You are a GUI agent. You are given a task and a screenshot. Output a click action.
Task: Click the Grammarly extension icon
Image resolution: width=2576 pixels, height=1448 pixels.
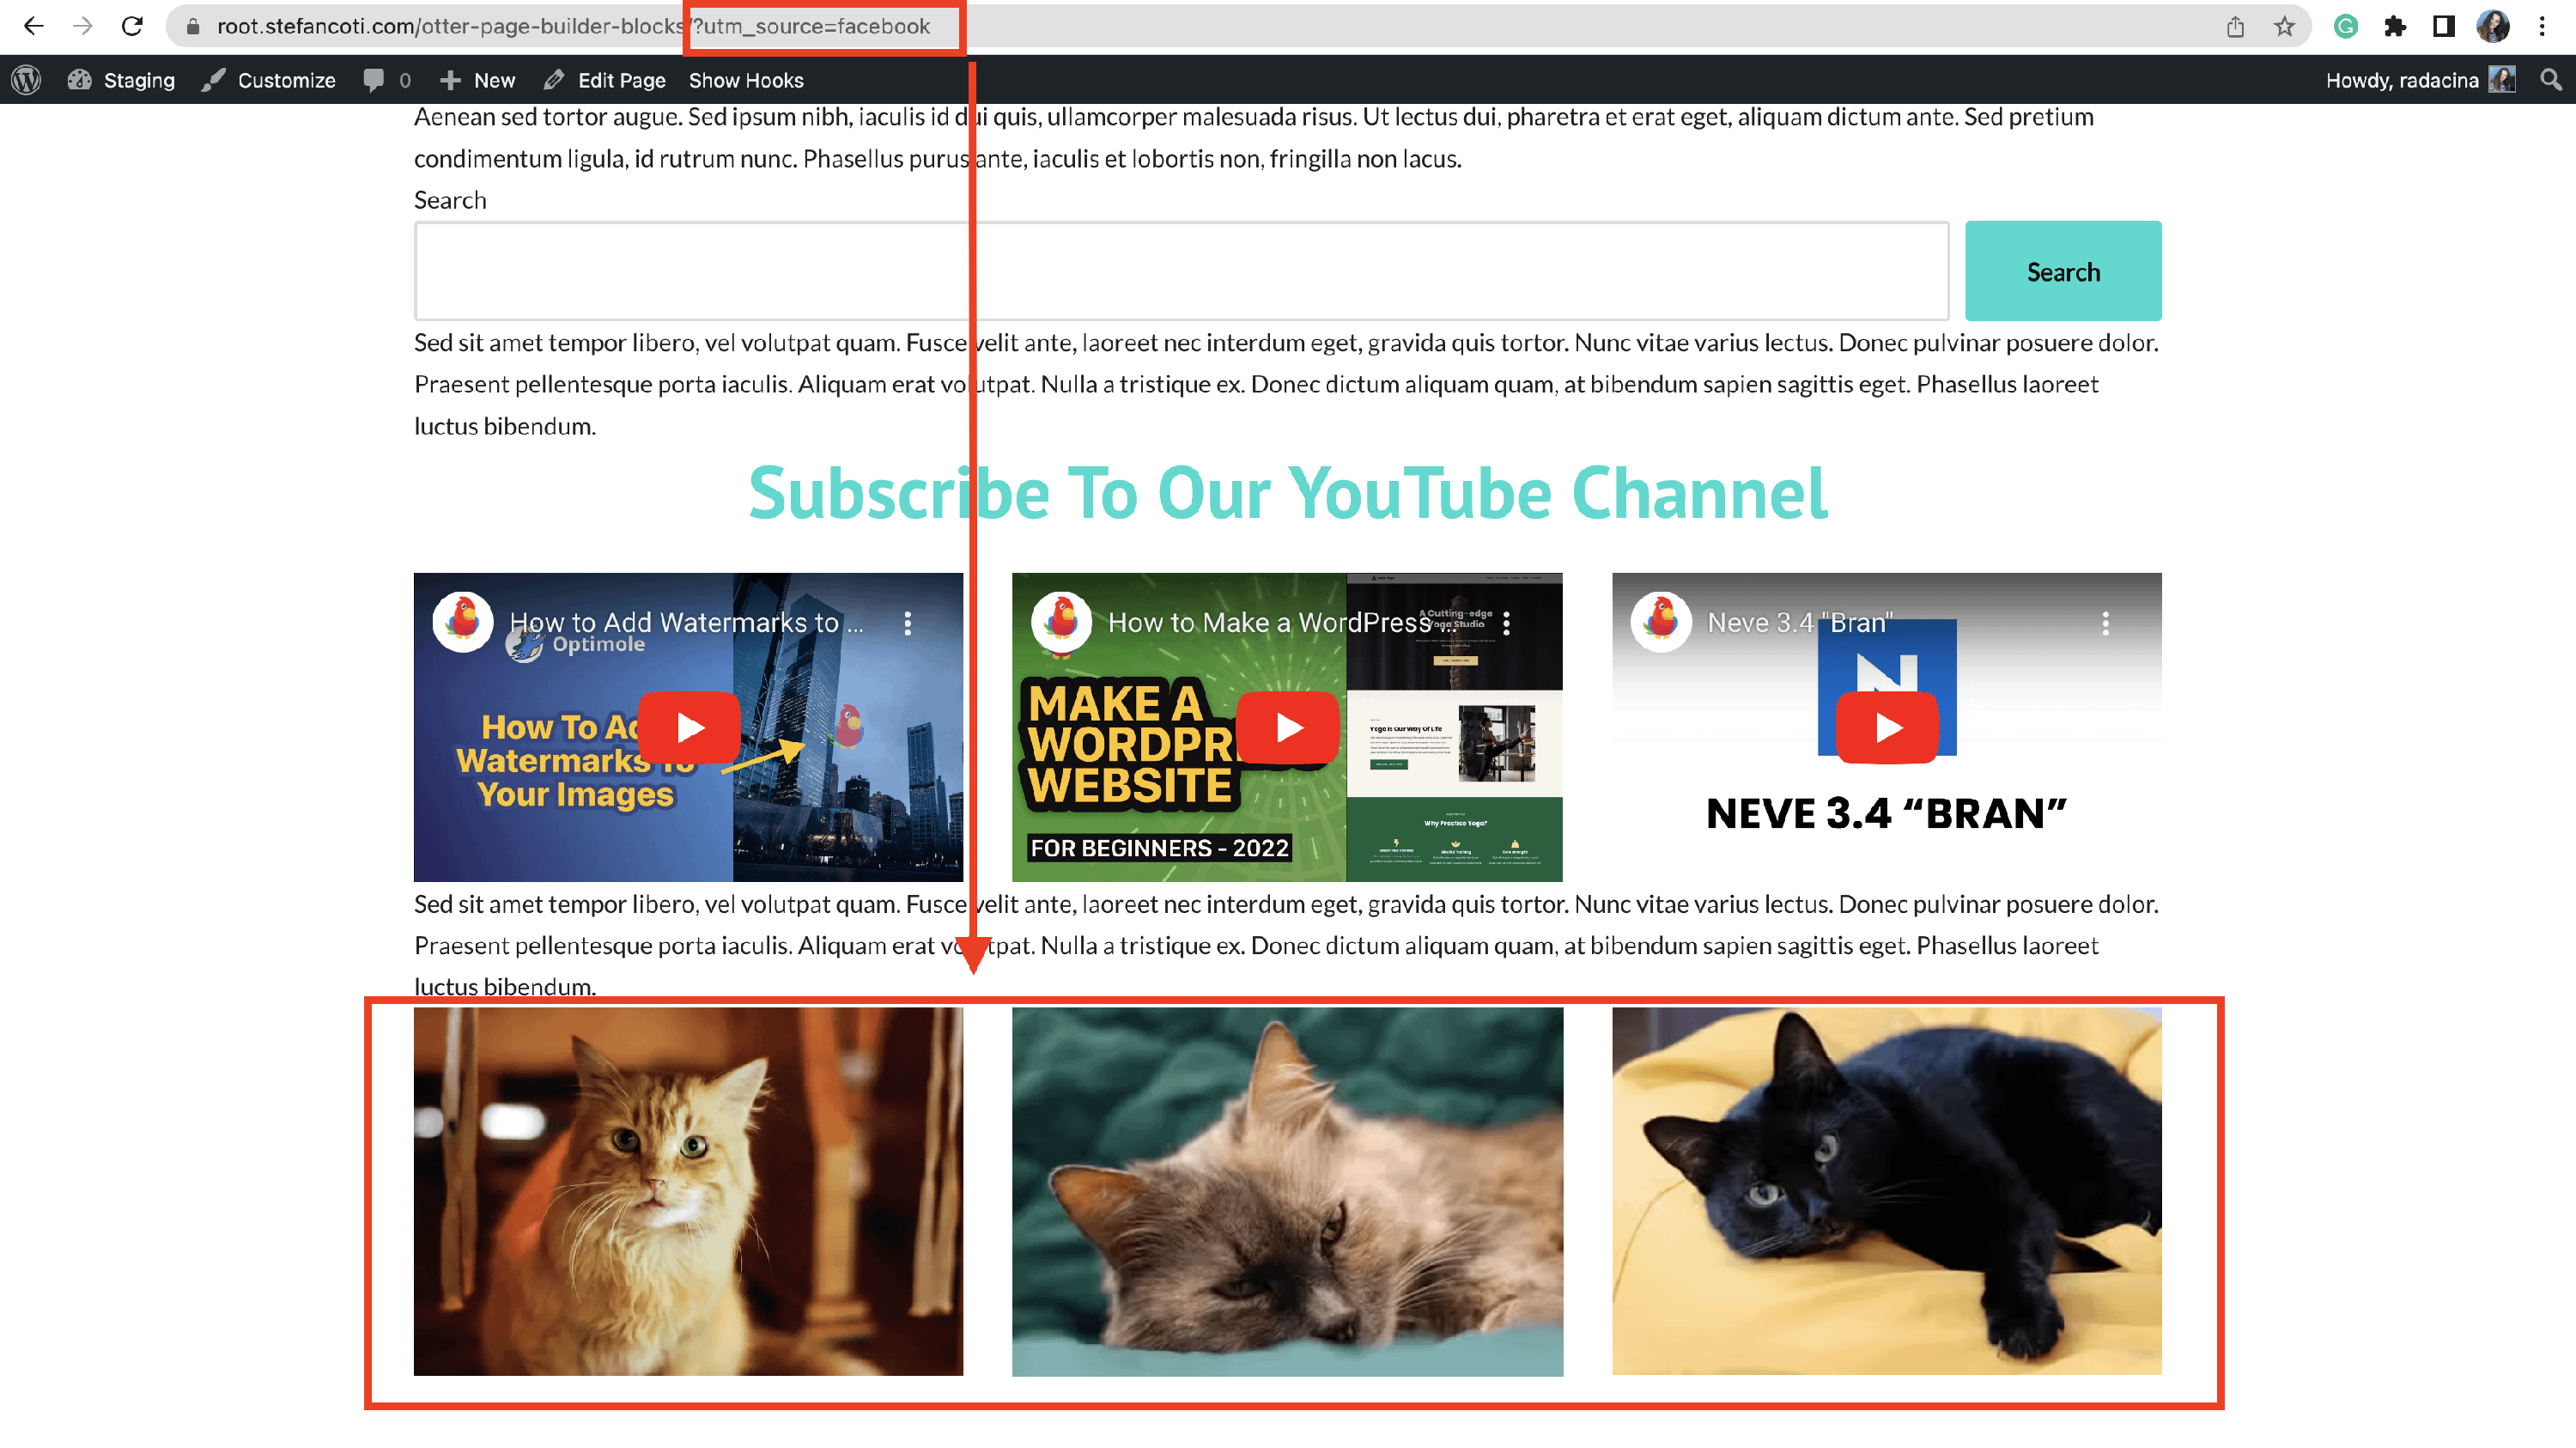[x=2345, y=26]
